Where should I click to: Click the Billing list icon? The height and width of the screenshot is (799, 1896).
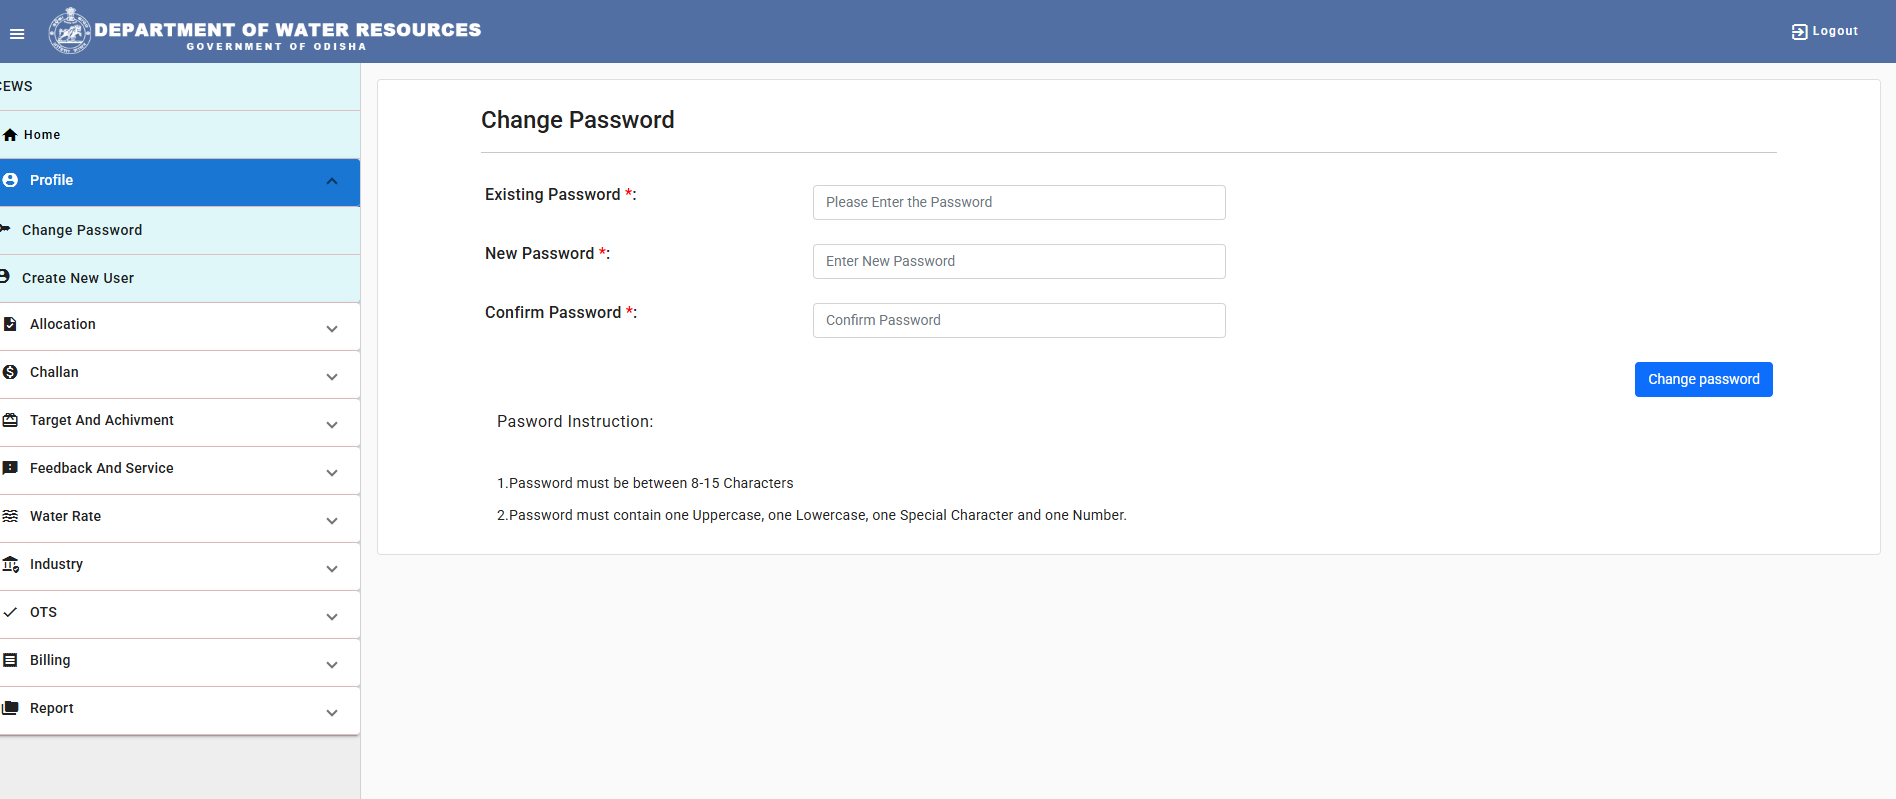10,660
